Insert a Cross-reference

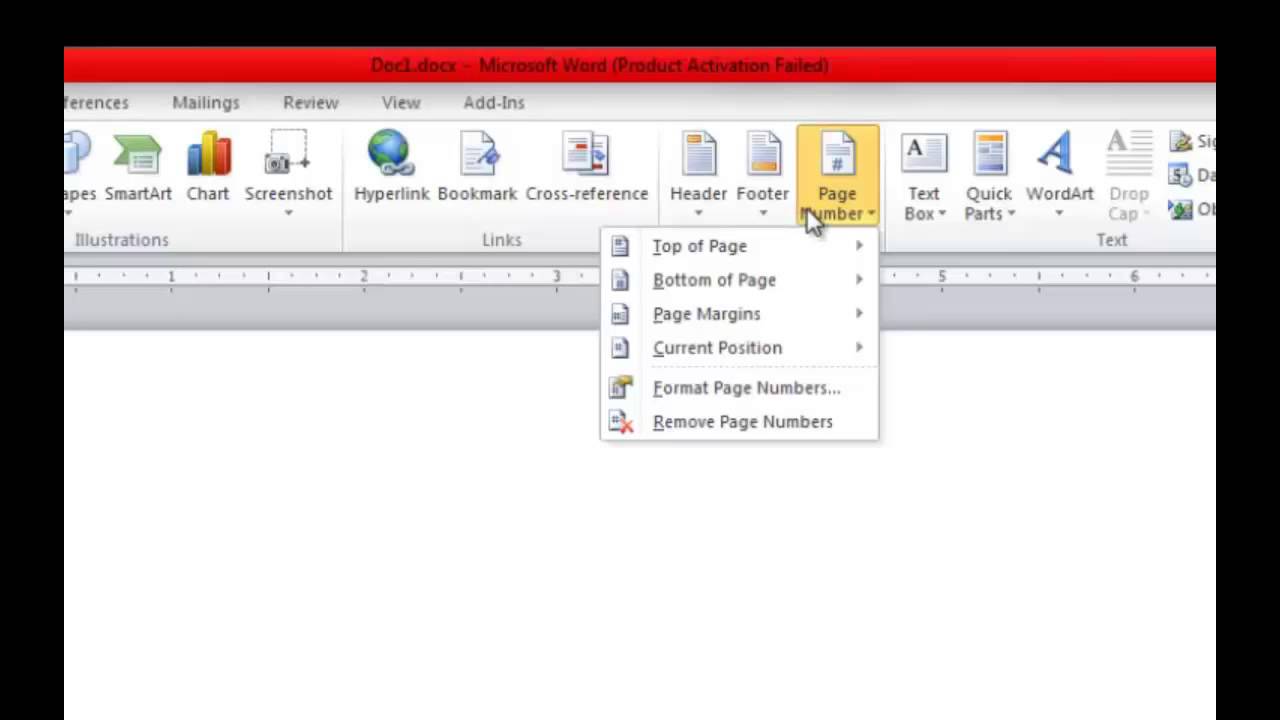(x=587, y=168)
